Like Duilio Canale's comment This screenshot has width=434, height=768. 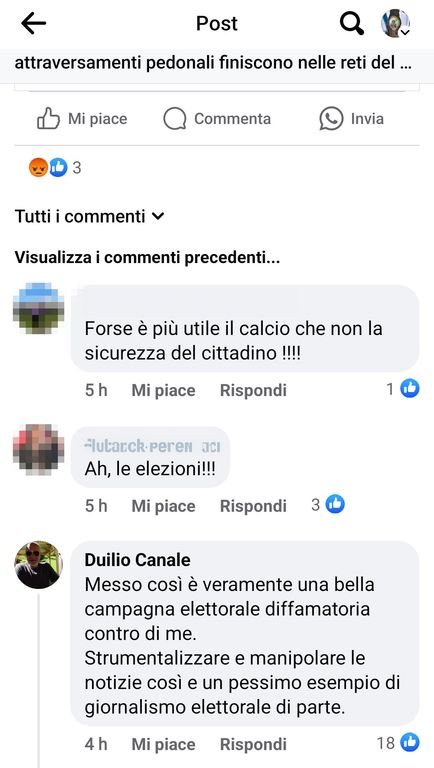(x=163, y=744)
